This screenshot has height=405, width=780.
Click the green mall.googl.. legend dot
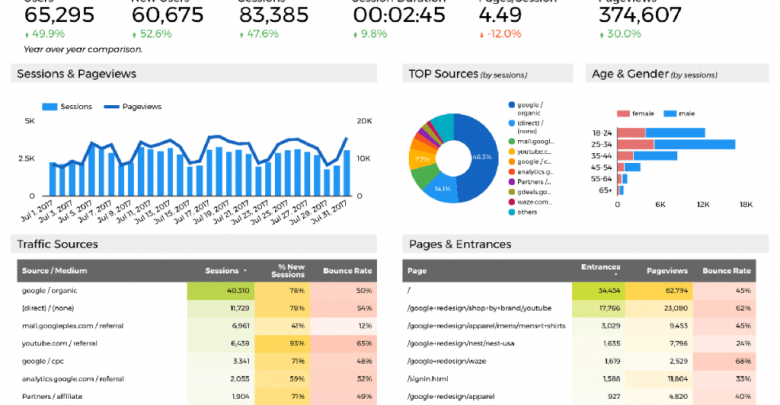(511, 142)
